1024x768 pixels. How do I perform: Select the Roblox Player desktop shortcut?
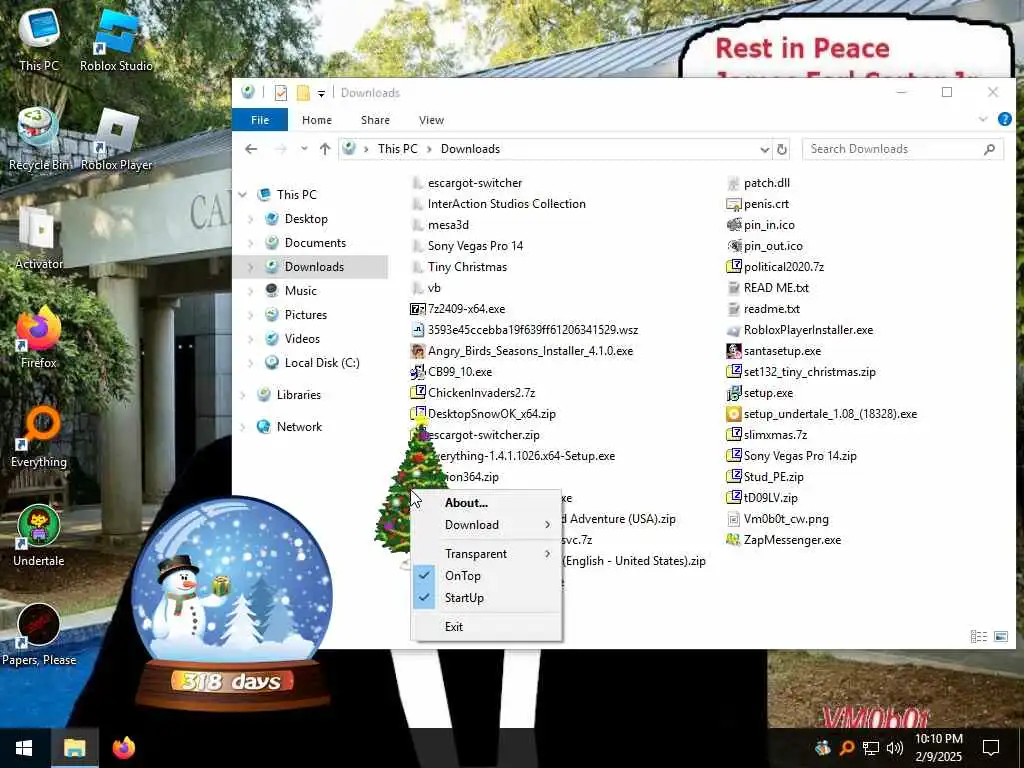[116, 139]
